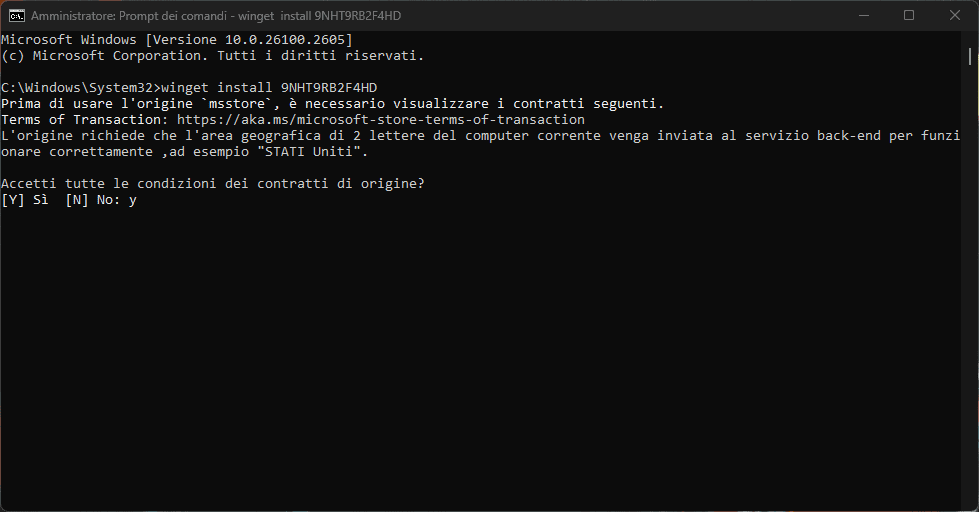
Task: Click the "Terms of Transaction:" label
Action: [85, 120]
